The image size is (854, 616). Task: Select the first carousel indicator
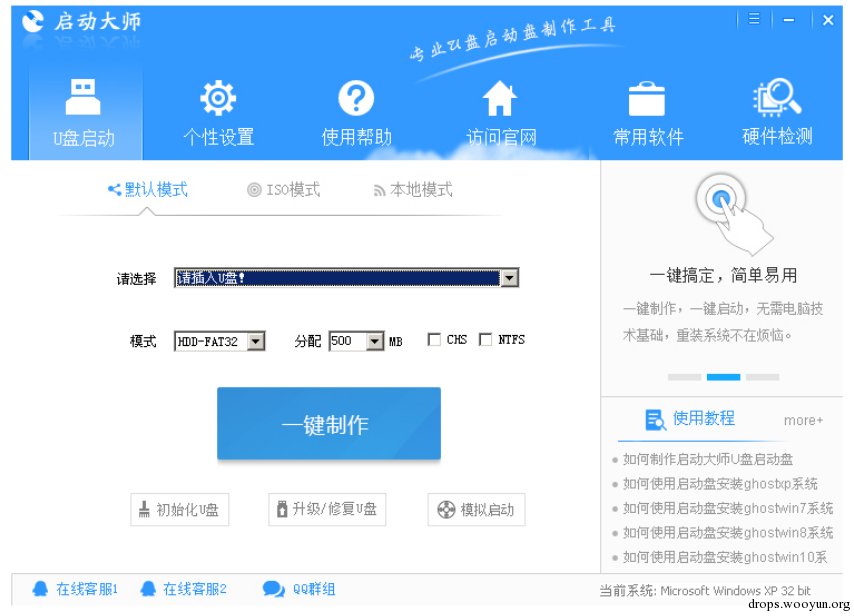click(x=684, y=377)
